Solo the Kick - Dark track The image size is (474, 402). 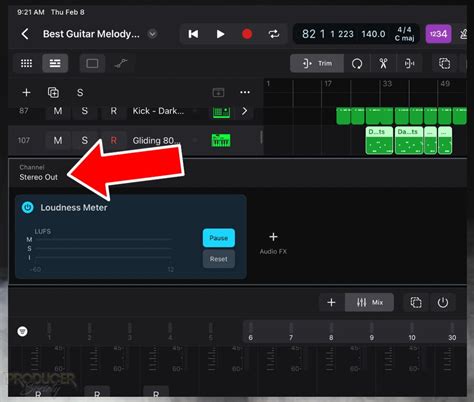[85, 111]
